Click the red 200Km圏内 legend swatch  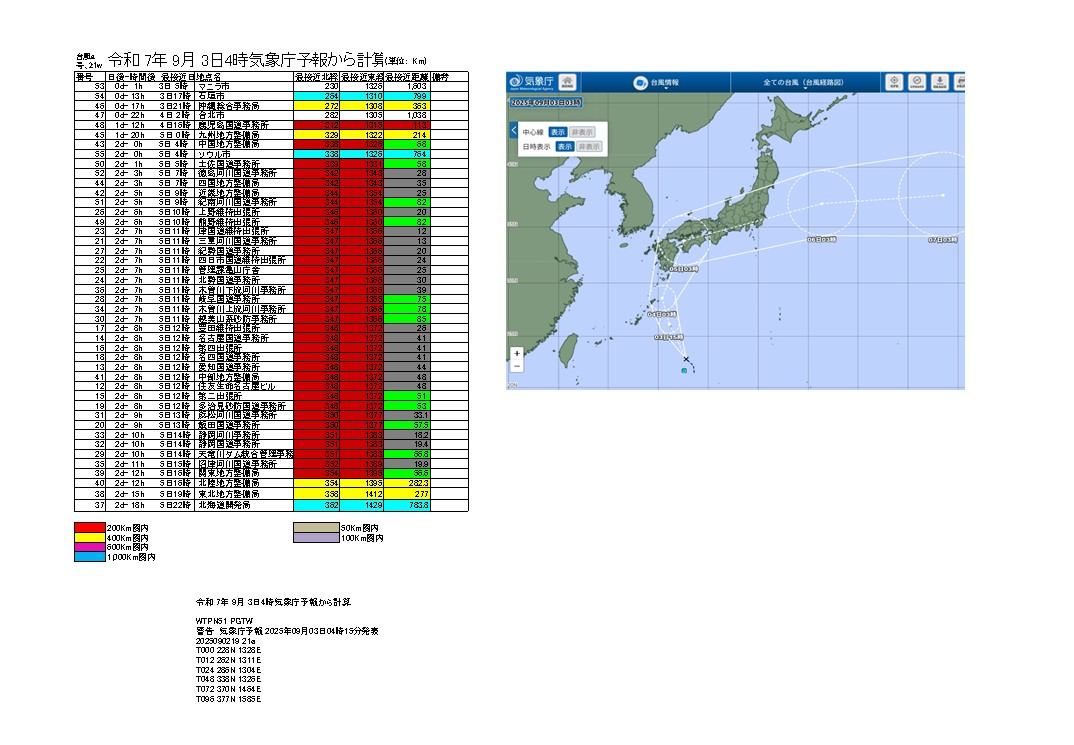[x=89, y=526]
